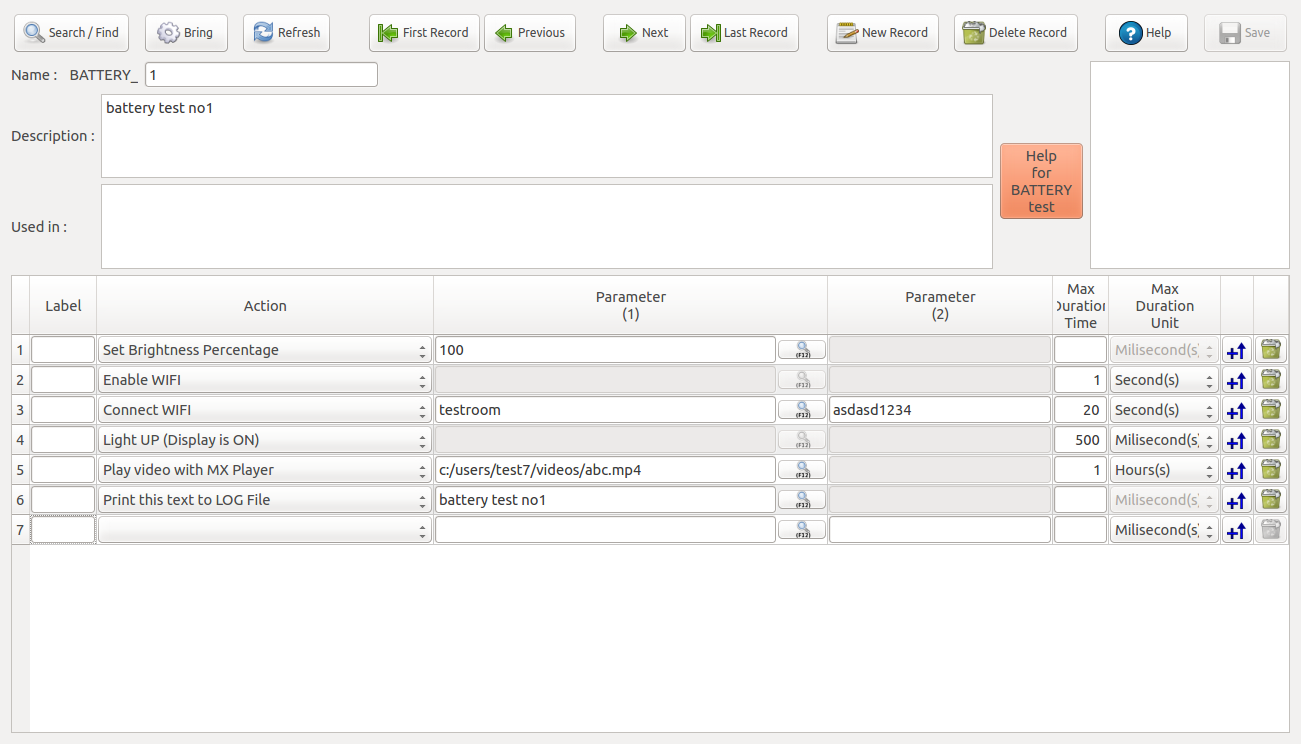This screenshot has height=744, width=1301.
Task: Insert row above Connect WIFI row
Action: pos(1237,410)
